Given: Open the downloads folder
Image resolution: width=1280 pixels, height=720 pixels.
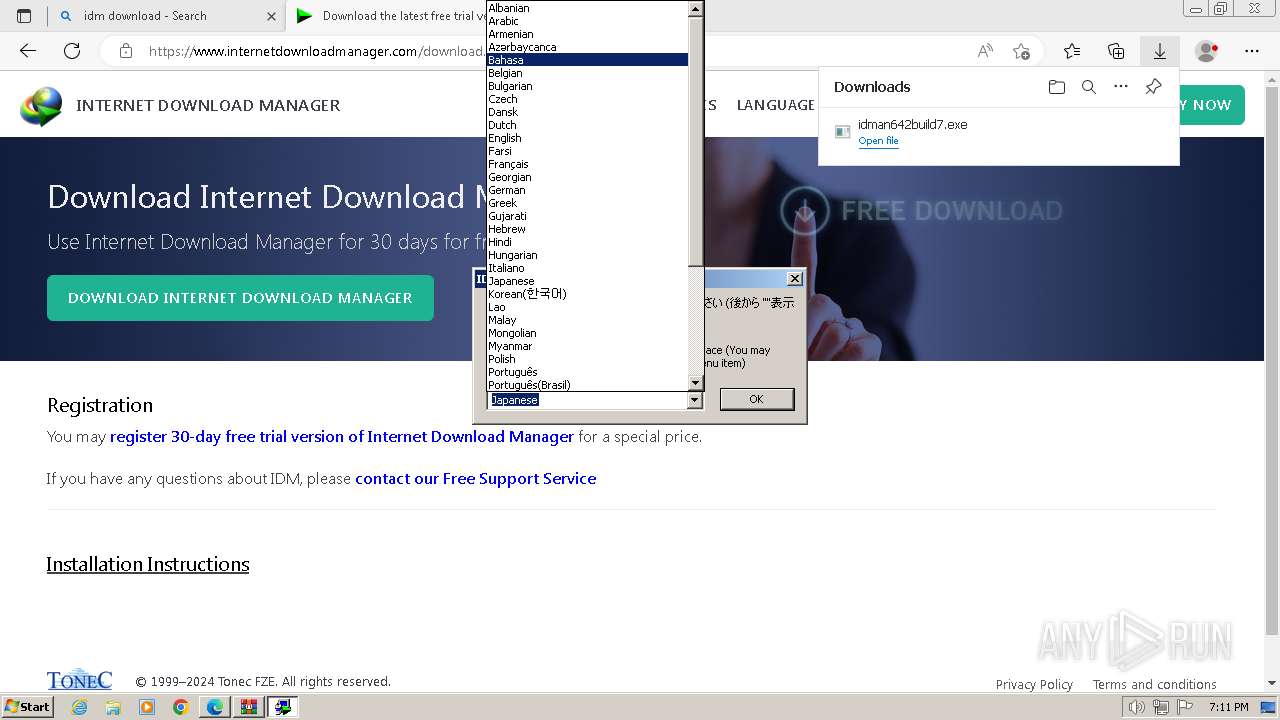Looking at the screenshot, I should click(x=1057, y=87).
